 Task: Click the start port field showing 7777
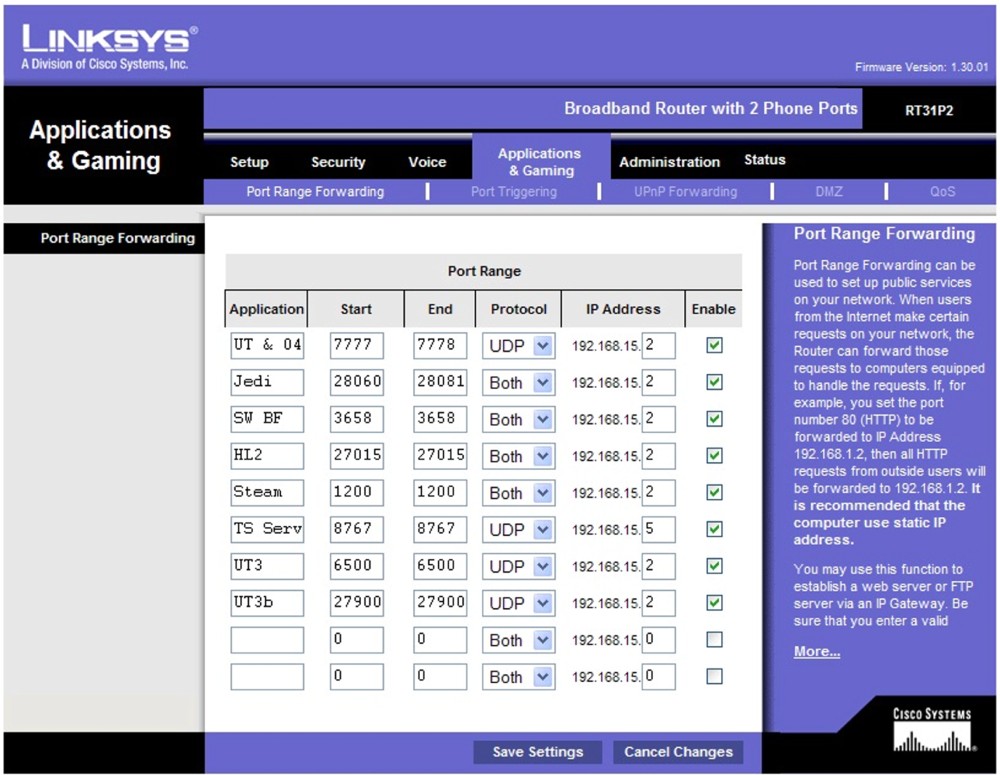(357, 346)
